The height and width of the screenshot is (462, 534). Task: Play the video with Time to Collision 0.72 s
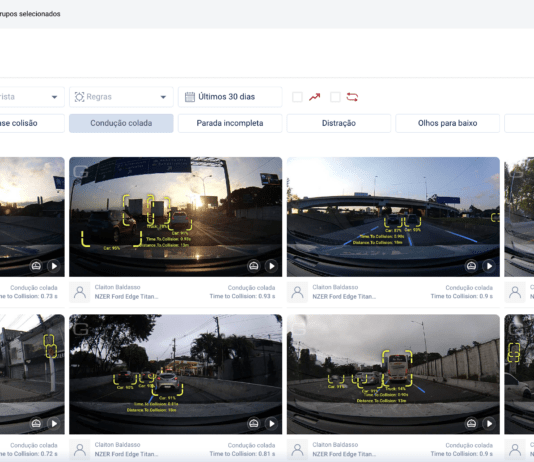point(54,424)
